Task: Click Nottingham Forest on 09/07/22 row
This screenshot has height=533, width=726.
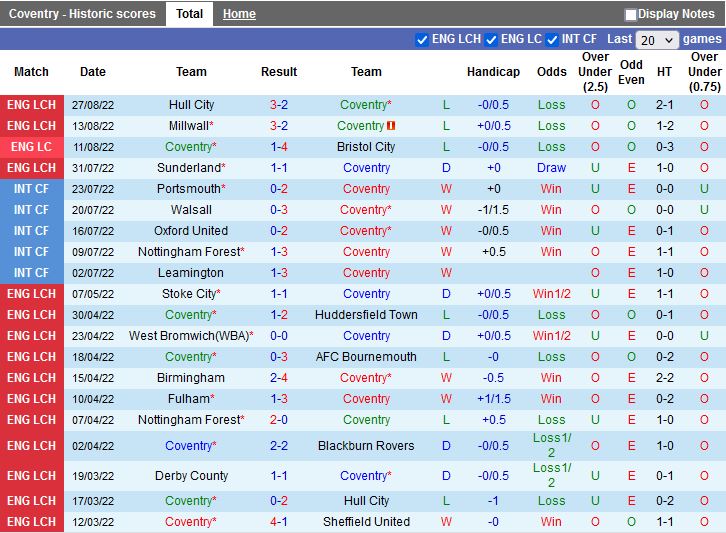Action: (x=191, y=252)
